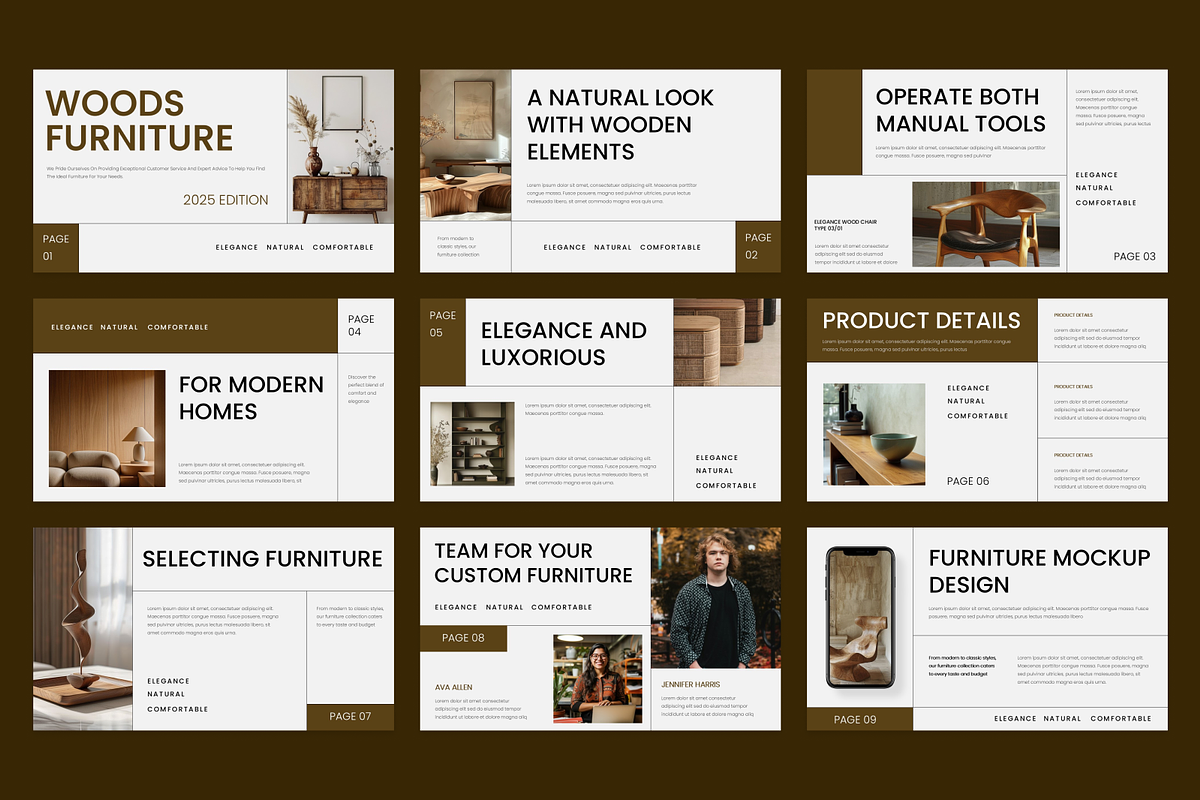The image size is (1200, 800).
Task: Click the curved wooden table photo on page 02
Action: [465, 145]
